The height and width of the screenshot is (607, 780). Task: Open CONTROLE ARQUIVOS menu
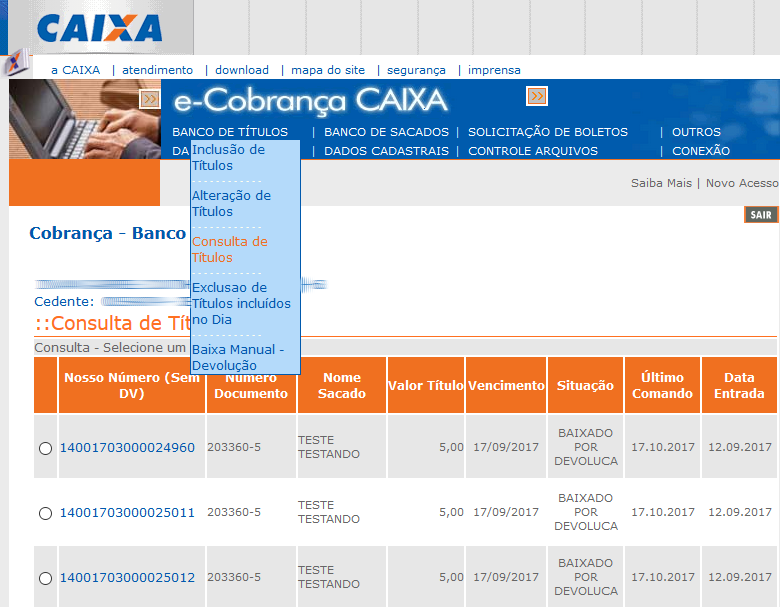pos(533,151)
